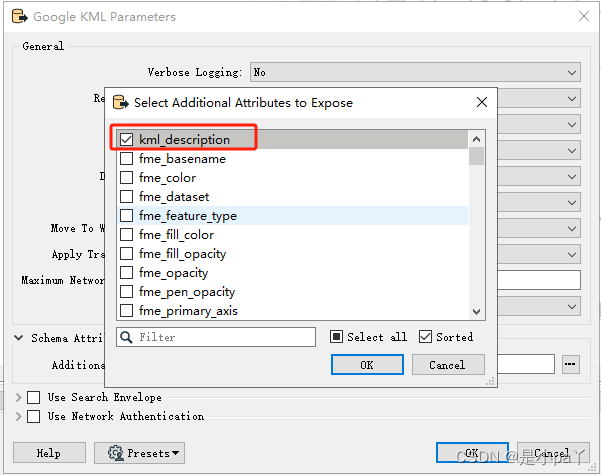601x475 pixels.
Task: Check the fme_basename attribute checkbox
Action: (x=126, y=159)
